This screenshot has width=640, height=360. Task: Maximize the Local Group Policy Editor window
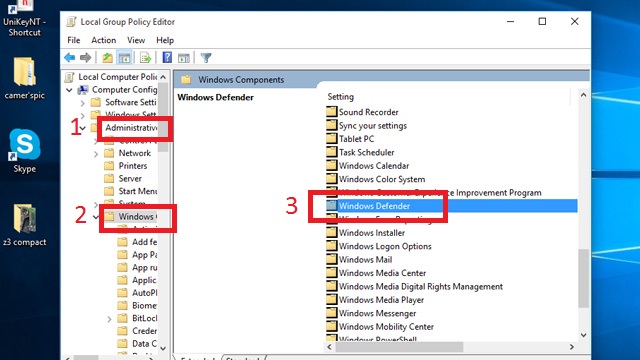[x=542, y=21]
